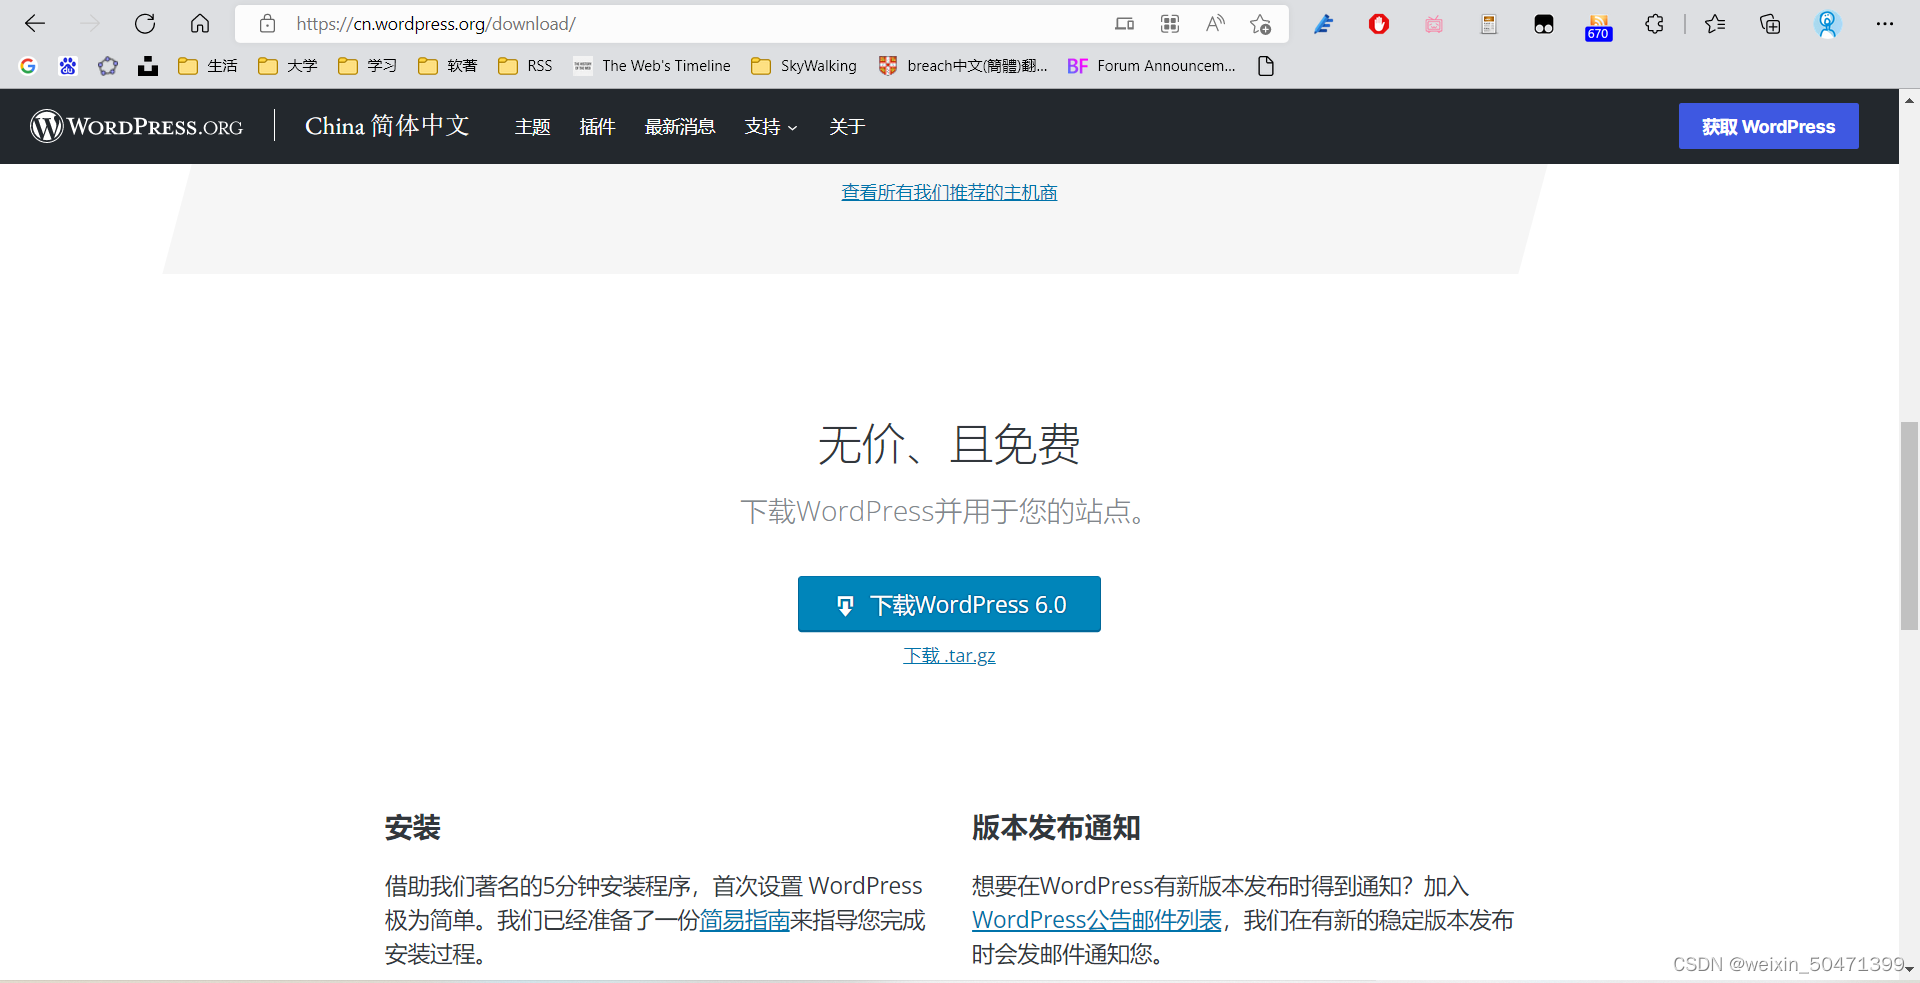Viewport: 1920px width, 983px height.
Task: Click inside the address bar
Action: pos(600,23)
